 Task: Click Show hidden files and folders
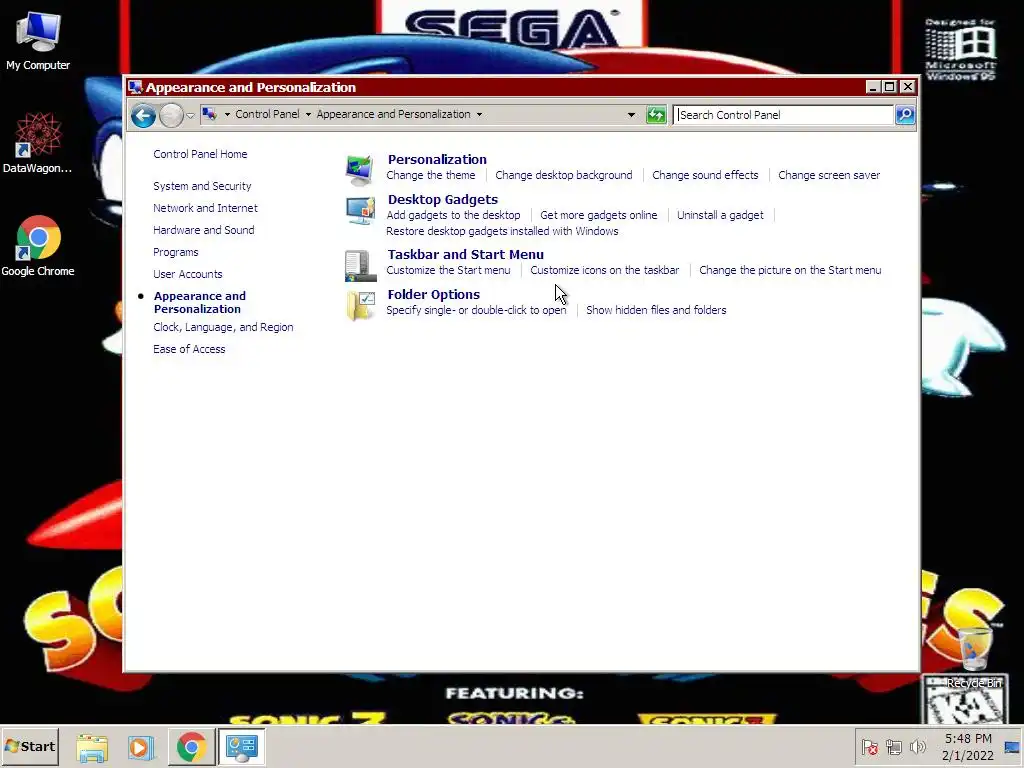click(656, 310)
